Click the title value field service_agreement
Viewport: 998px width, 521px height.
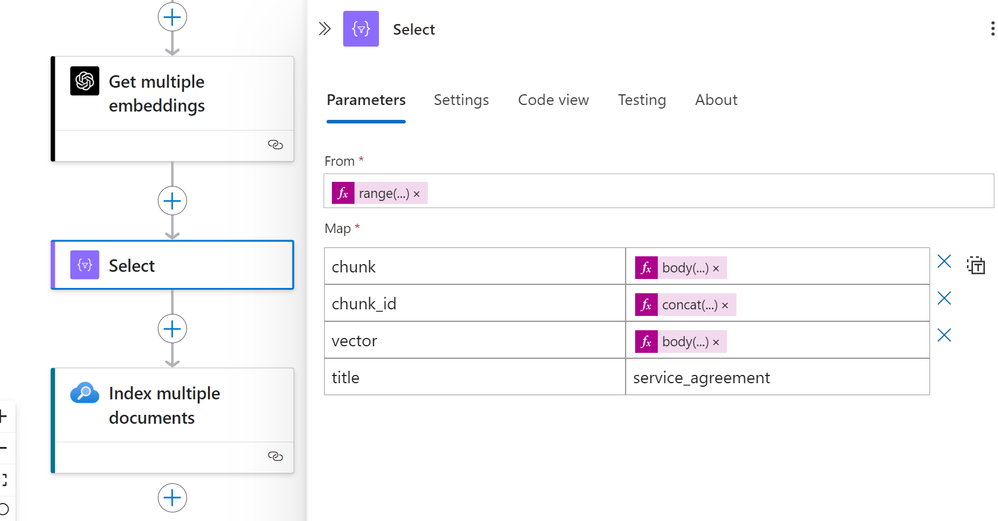point(777,377)
